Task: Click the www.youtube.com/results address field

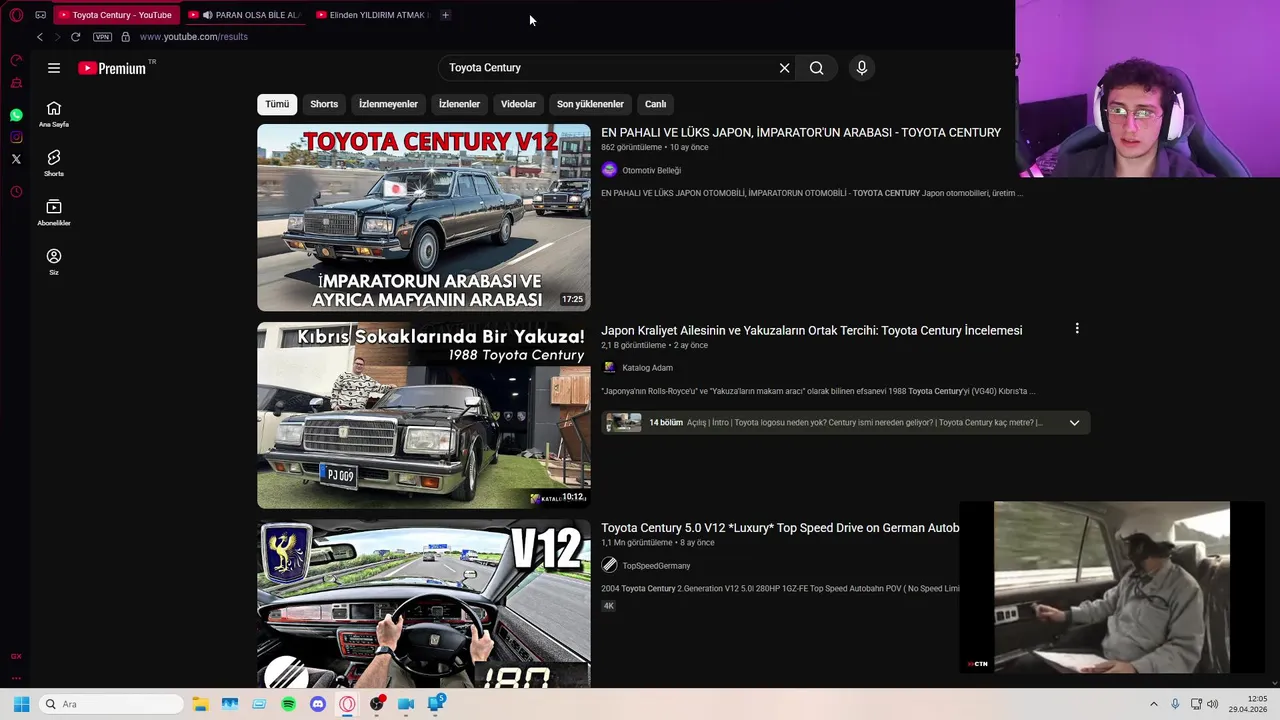Action: pos(193,37)
